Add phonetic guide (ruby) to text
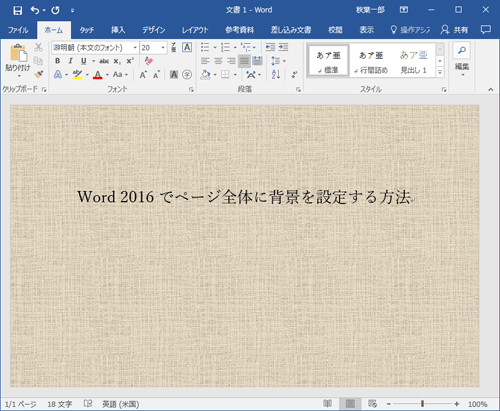Screen dimensions: 500x411 (x=174, y=48)
